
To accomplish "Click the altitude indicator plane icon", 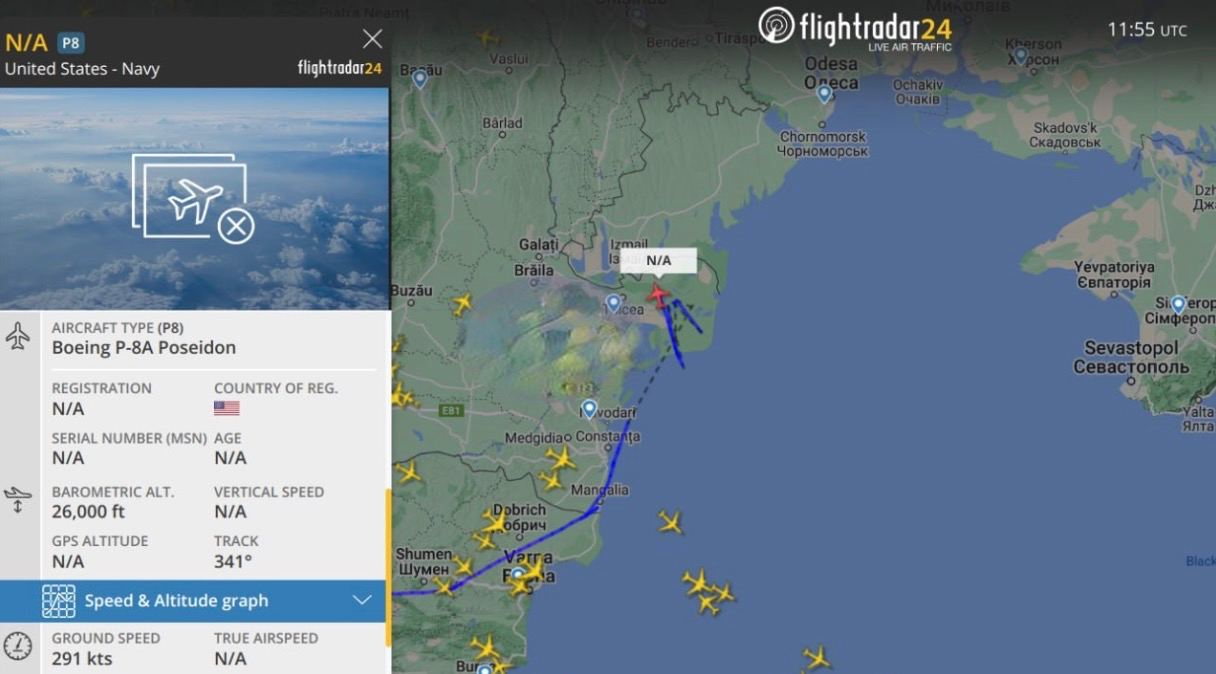I will click(x=18, y=499).
